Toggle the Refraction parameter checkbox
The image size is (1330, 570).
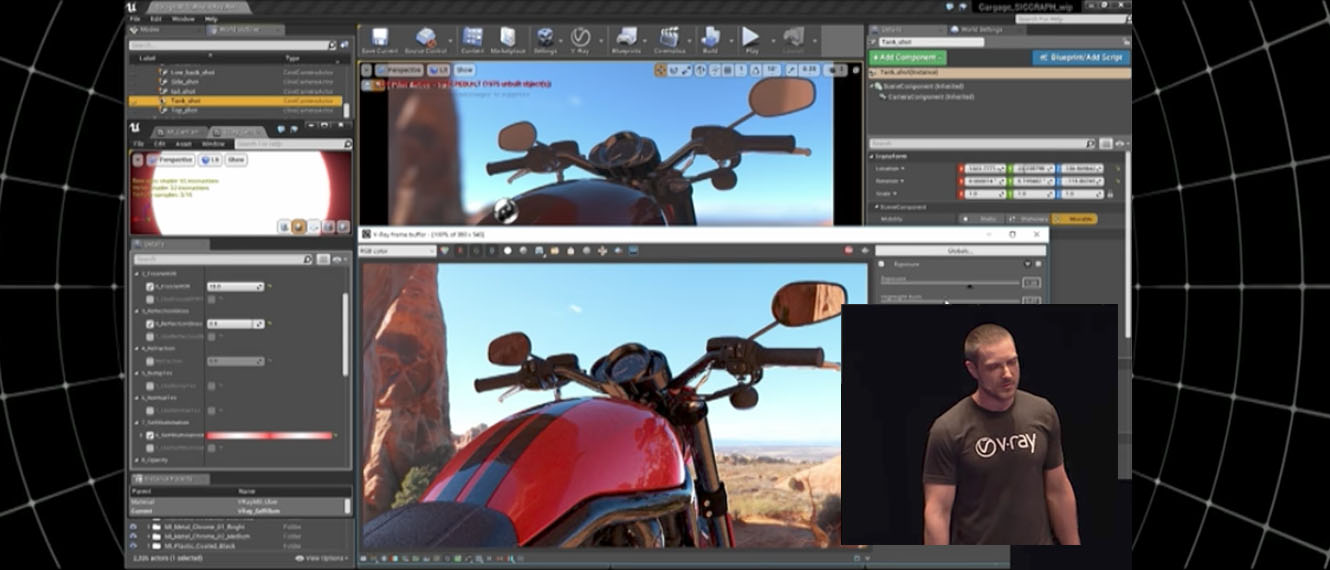click(150, 361)
